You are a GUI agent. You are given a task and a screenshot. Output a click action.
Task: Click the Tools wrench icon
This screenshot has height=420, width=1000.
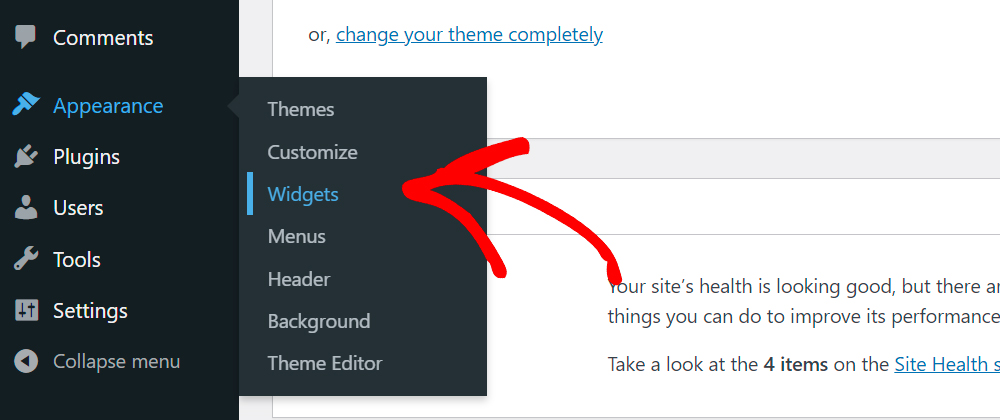pyautogui.click(x=26, y=259)
